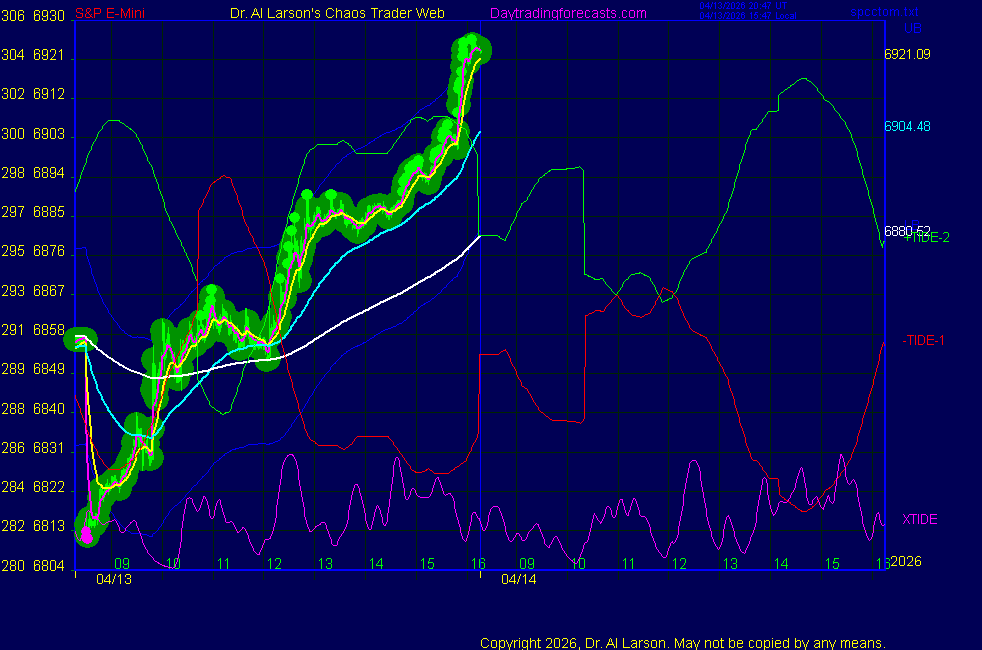Select the yellow 6921.09 price value
Viewport: 982px width, 650px height.
click(x=907, y=54)
